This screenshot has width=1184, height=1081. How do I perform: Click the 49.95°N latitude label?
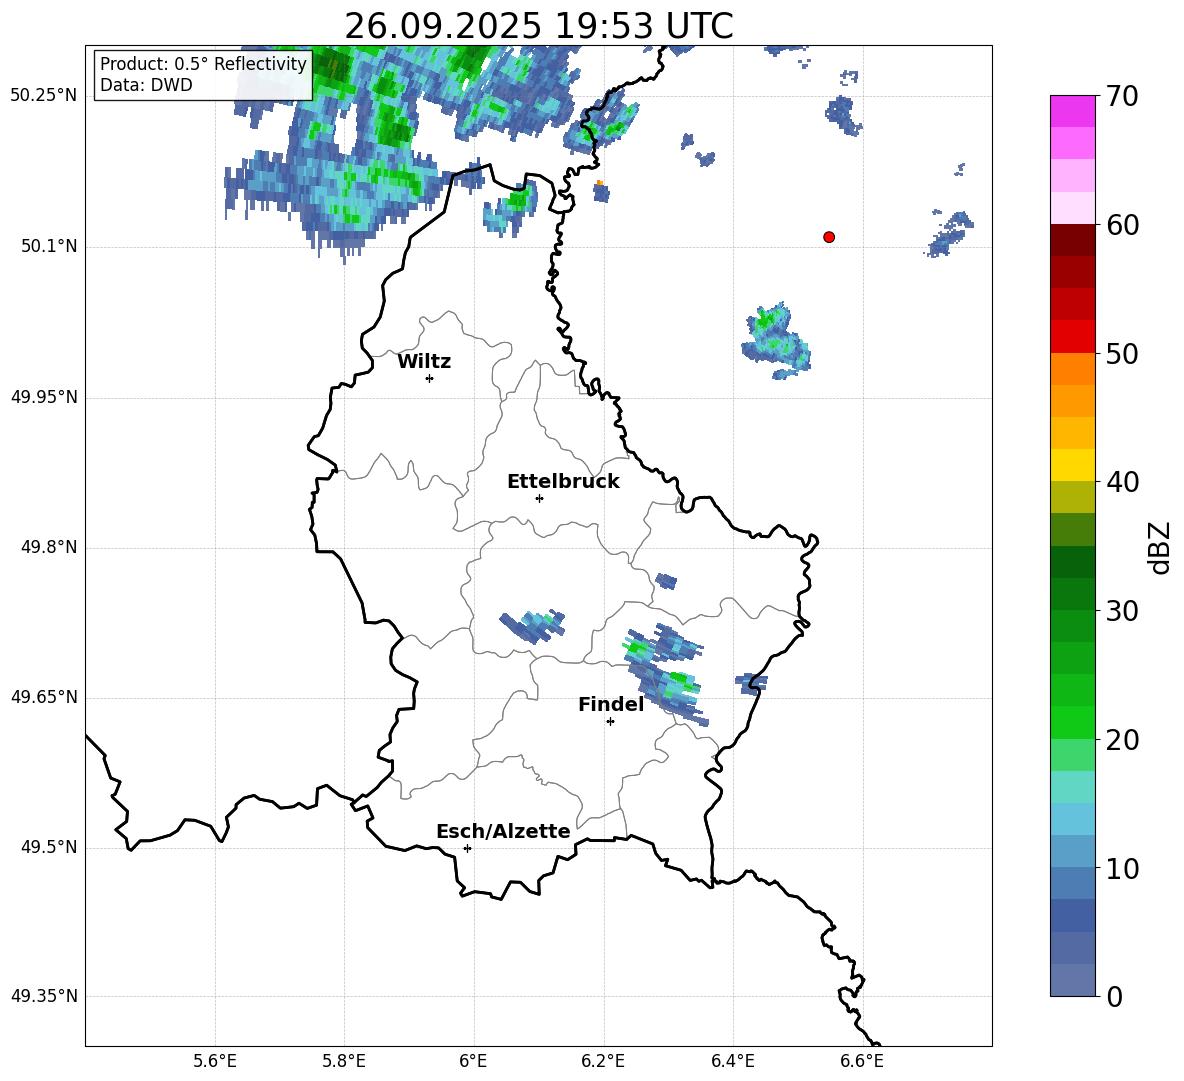pos(44,397)
